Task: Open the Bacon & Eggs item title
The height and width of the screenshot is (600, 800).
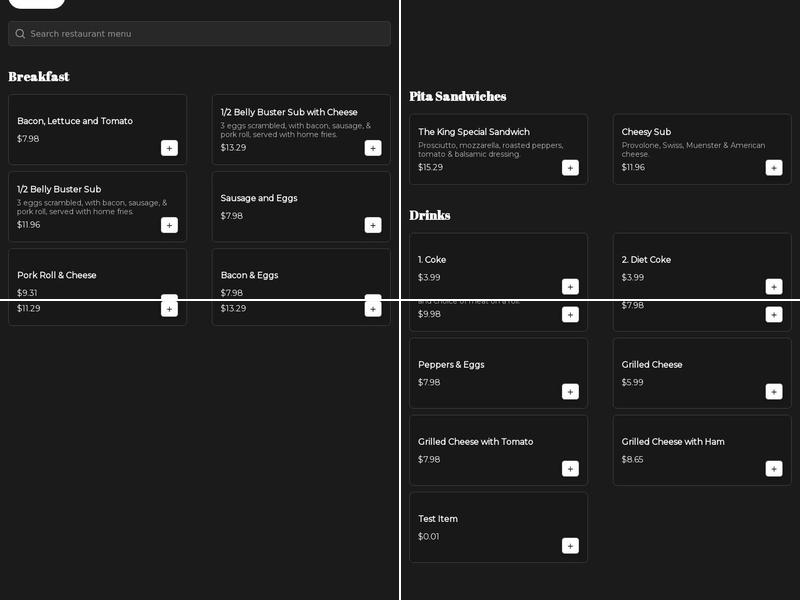Action: pos(249,275)
